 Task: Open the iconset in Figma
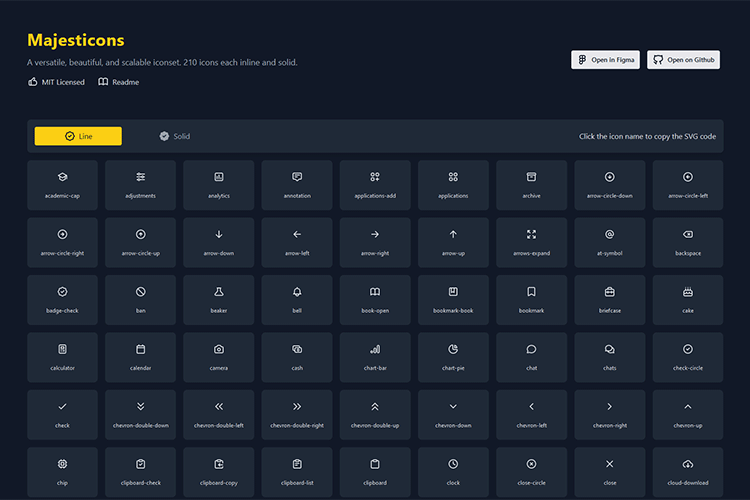605,60
